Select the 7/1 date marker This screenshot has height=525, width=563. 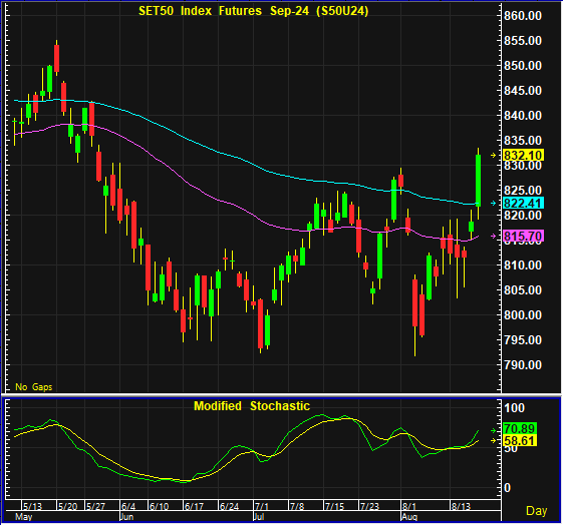pyautogui.click(x=262, y=506)
